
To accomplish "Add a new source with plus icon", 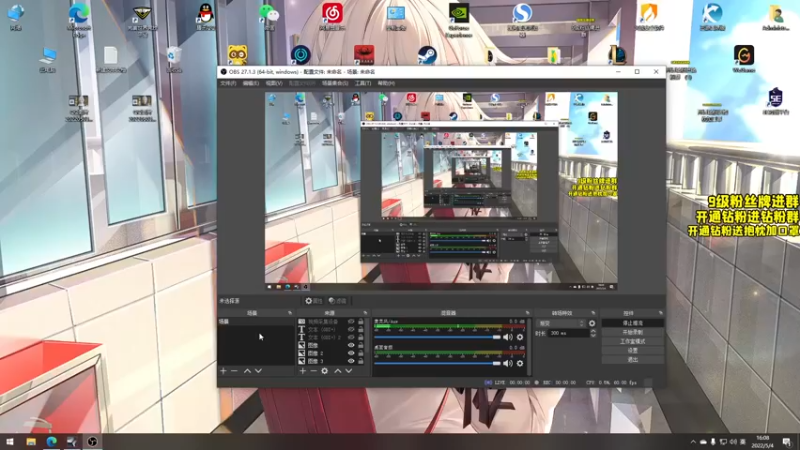I will pos(303,371).
